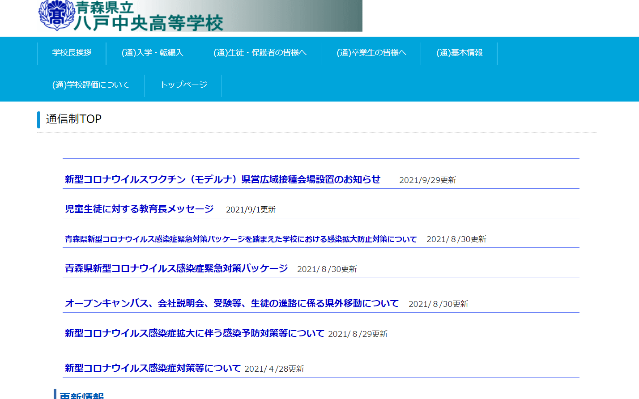Open the モデルナ vaccine 県営広域接種会場 notice
This screenshot has height=399, width=639.
click(223, 179)
